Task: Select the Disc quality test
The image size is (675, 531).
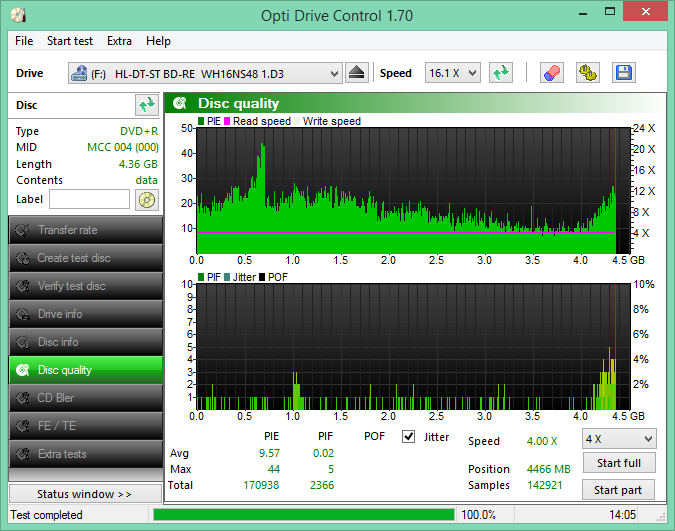Action: (86, 370)
